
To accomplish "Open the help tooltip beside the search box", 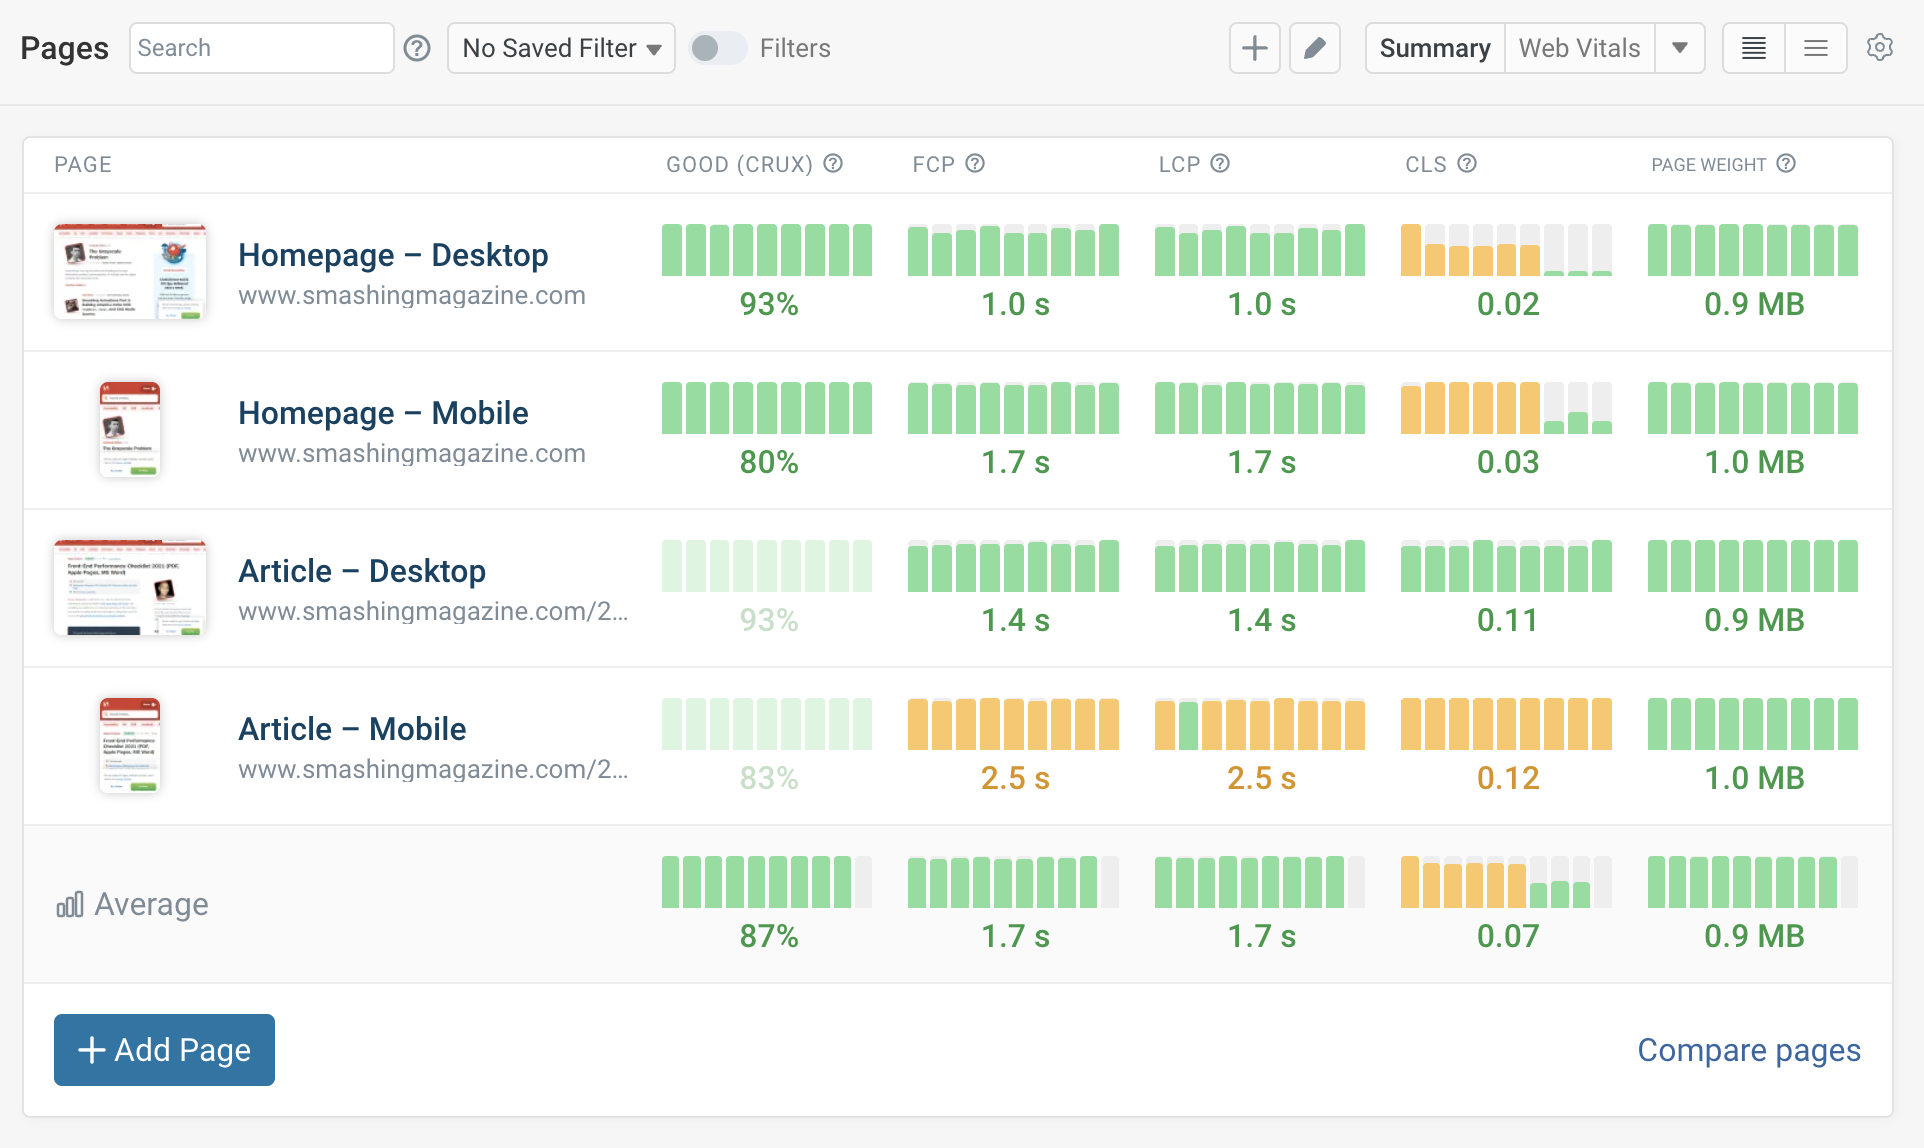I will pyautogui.click(x=417, y=47).
